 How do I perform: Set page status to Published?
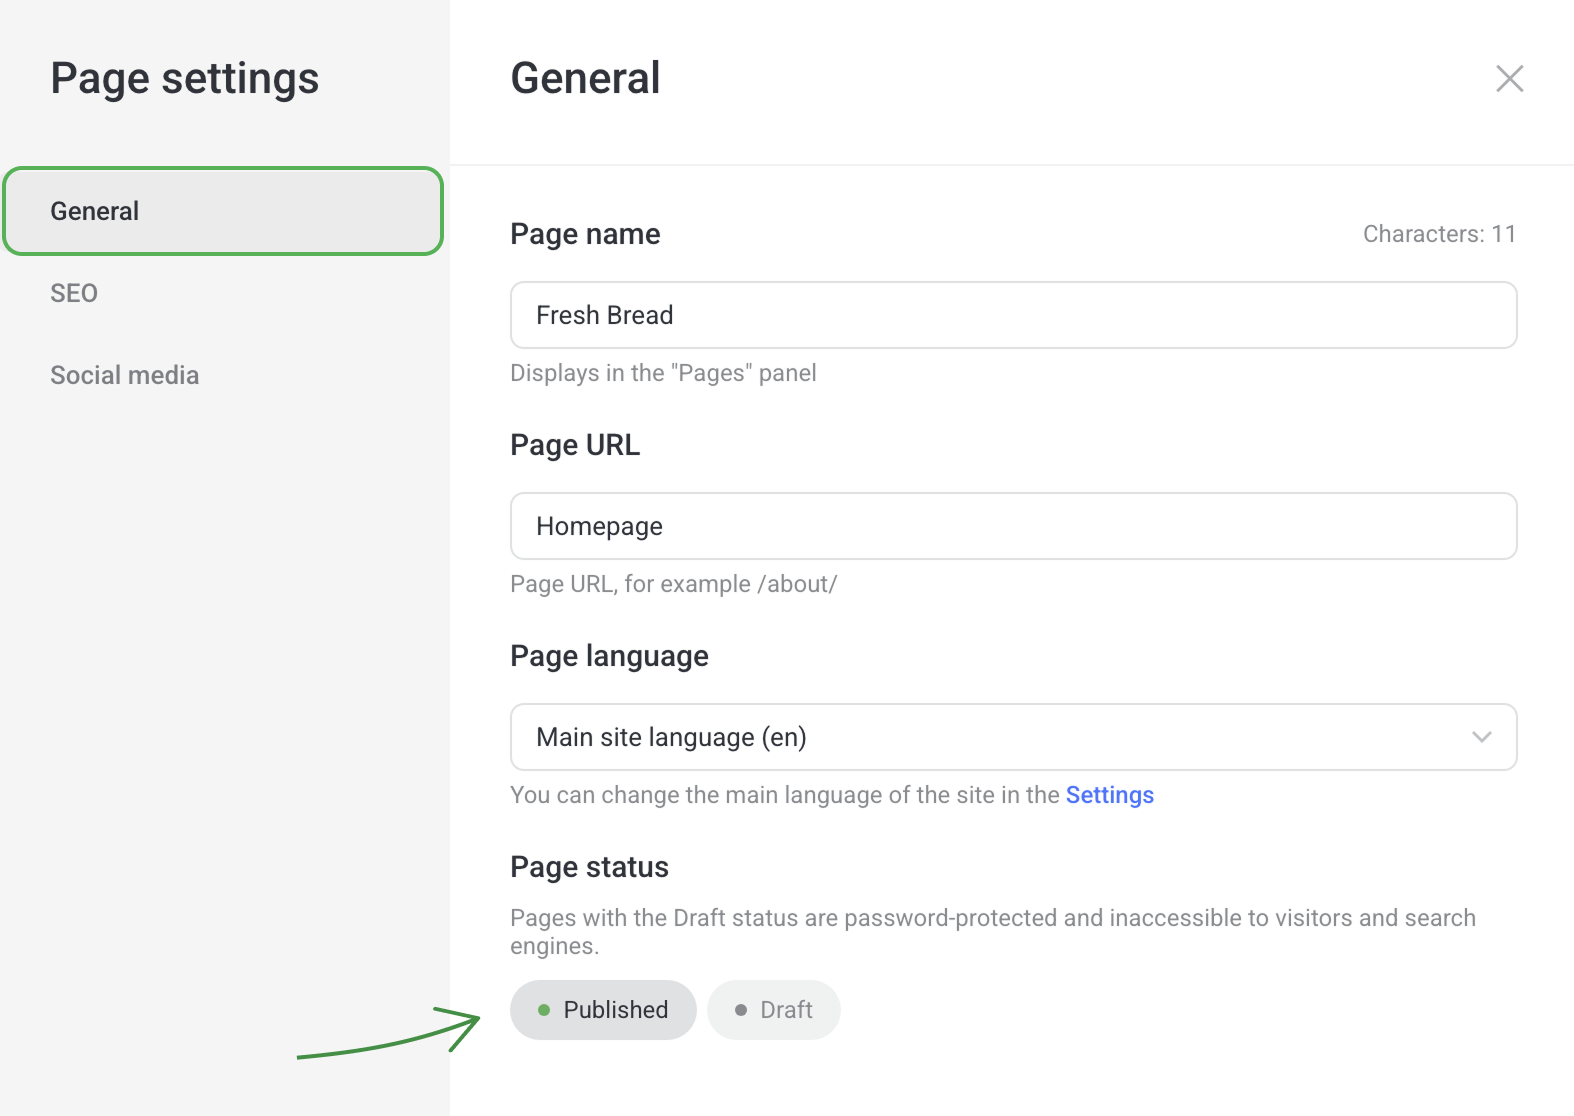pyautogui.click(x=603, y=1010)
